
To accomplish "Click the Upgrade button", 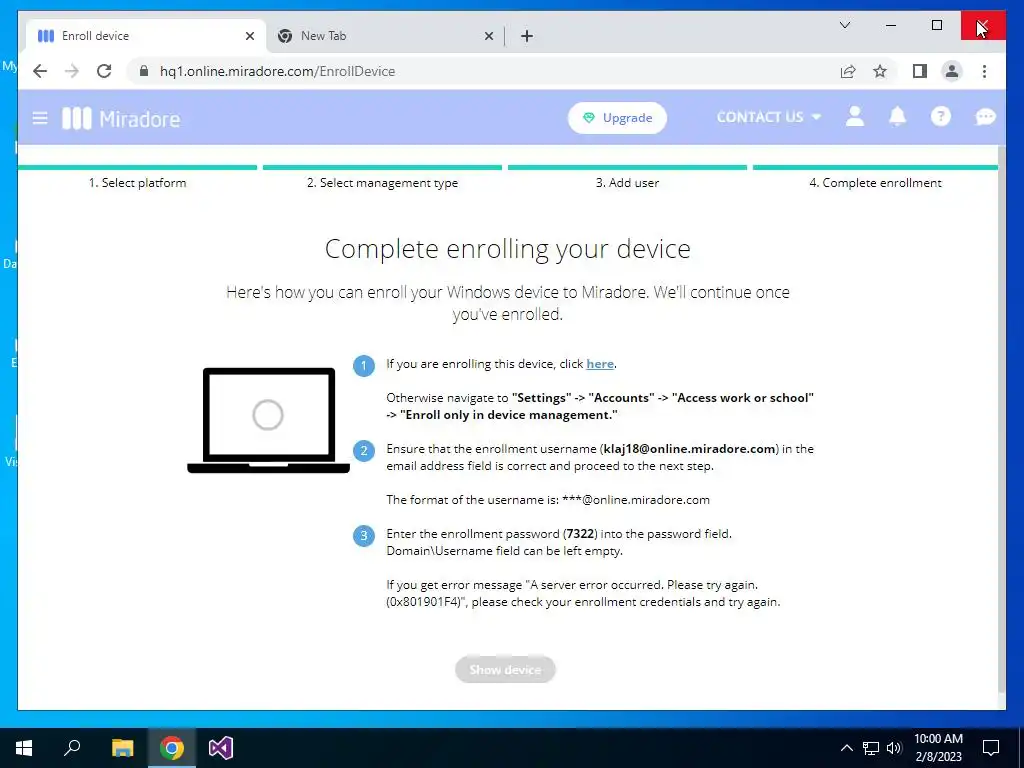I will pyautogui.click(x=617, y=118).
